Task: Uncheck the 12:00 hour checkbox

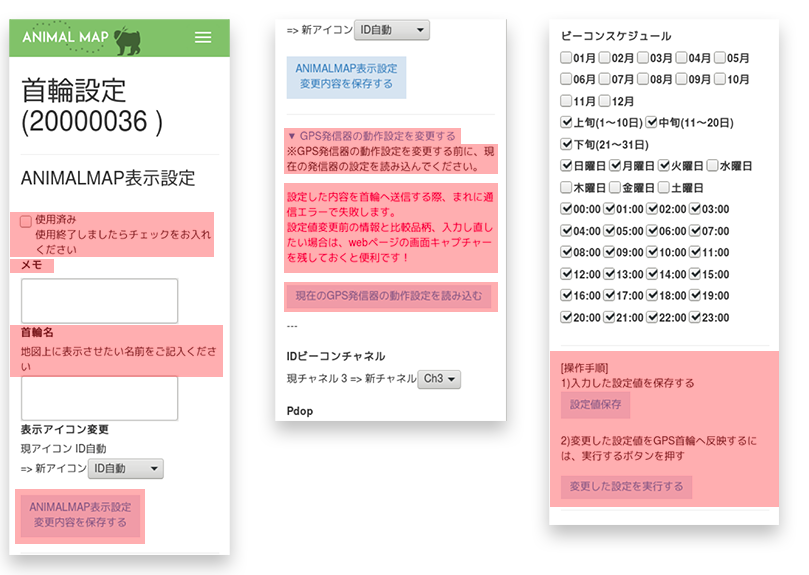Action: (x=566, y=274)
